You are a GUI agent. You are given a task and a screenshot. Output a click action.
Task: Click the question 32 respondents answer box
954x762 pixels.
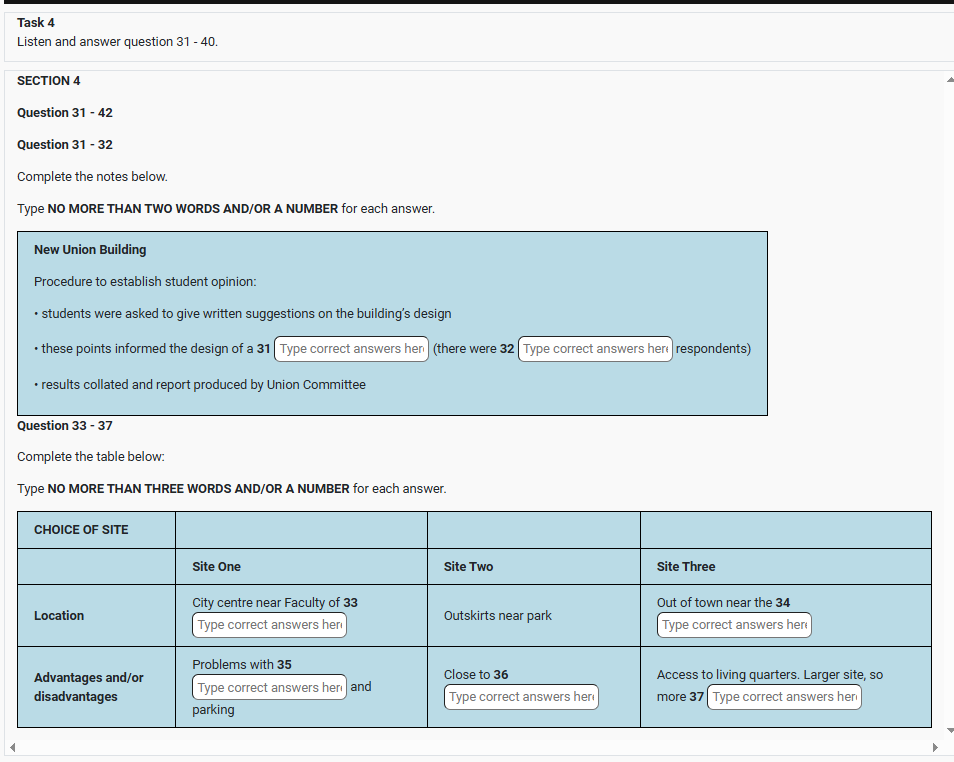click(x=595, y=349)
